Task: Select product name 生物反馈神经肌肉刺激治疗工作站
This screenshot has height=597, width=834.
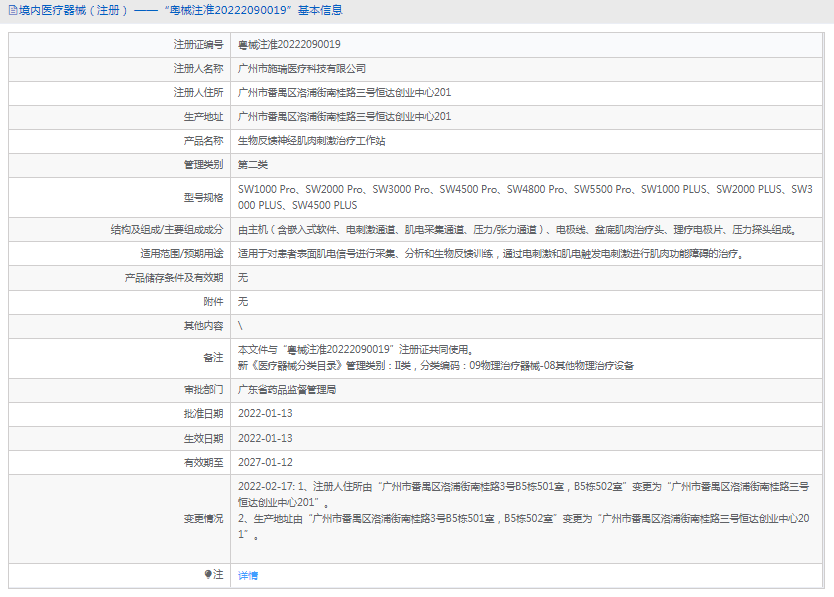Action: tap(312, 141)
